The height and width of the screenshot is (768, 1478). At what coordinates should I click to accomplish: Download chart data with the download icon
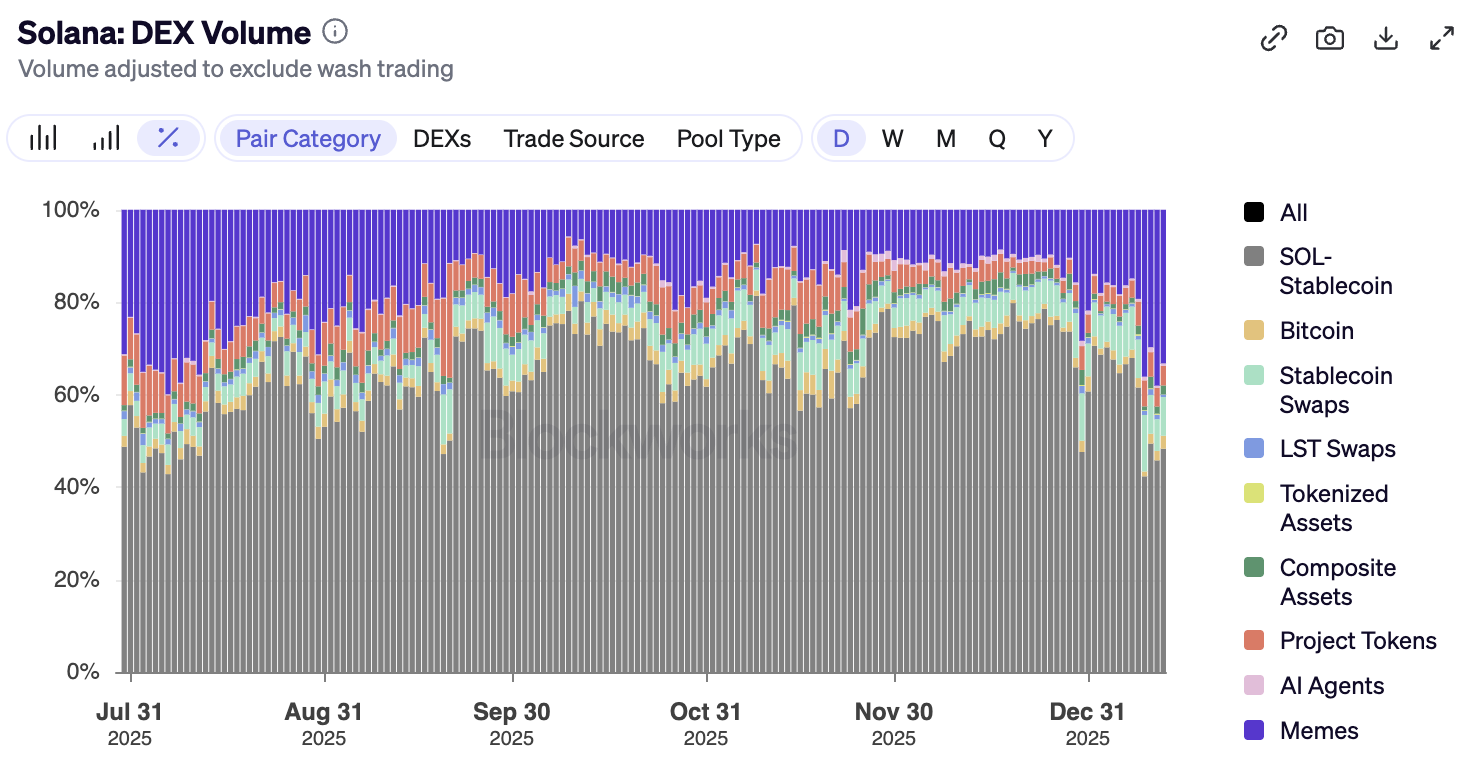click(x=1385, y=39)
